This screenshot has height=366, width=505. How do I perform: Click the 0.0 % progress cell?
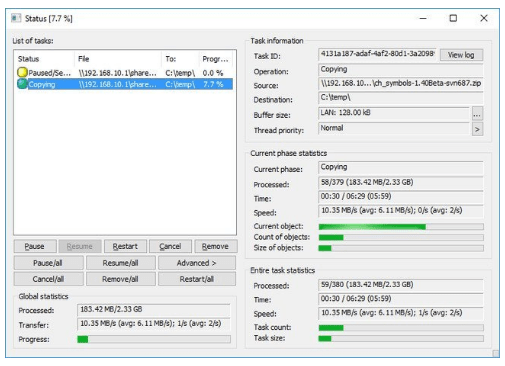pos(213,73)
